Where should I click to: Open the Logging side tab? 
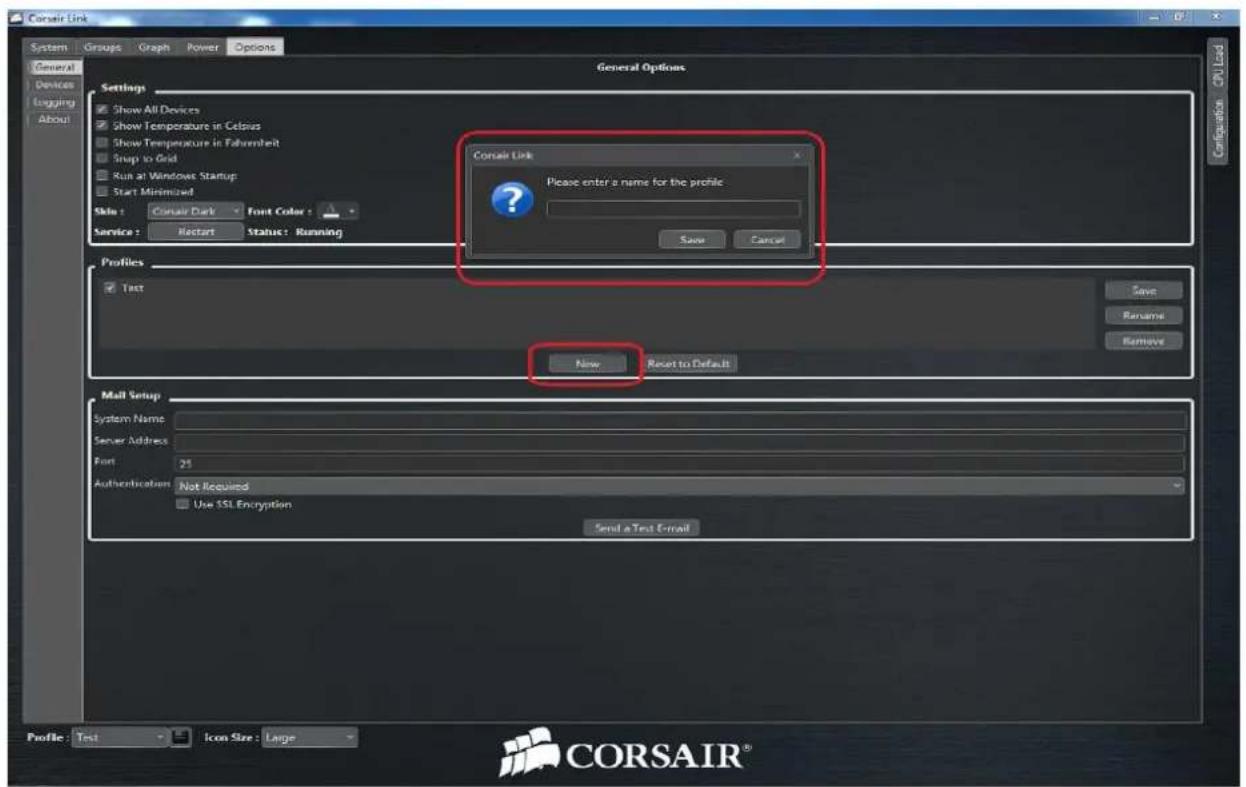click(54, 102)
